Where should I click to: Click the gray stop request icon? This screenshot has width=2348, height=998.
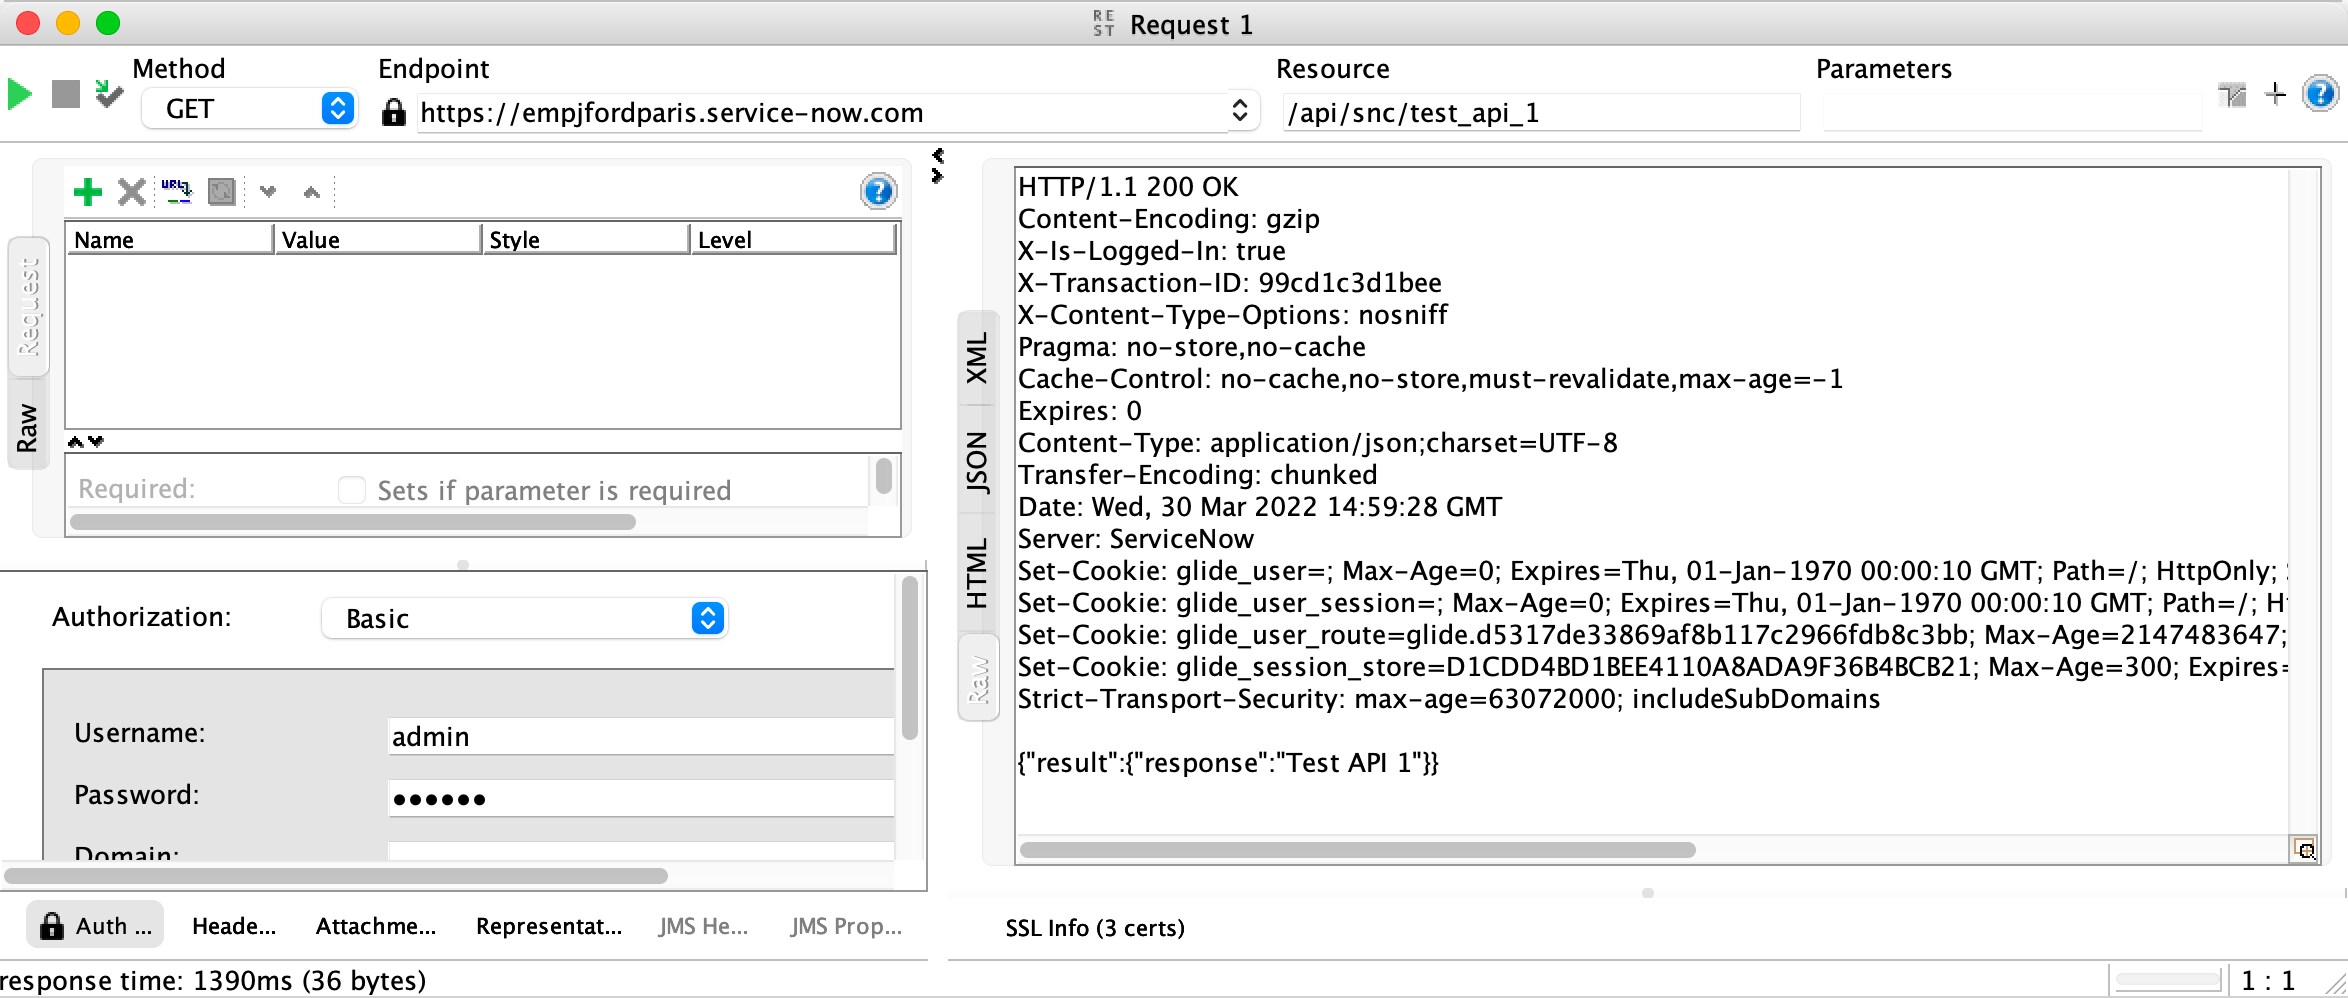click(x=64, y=93)
